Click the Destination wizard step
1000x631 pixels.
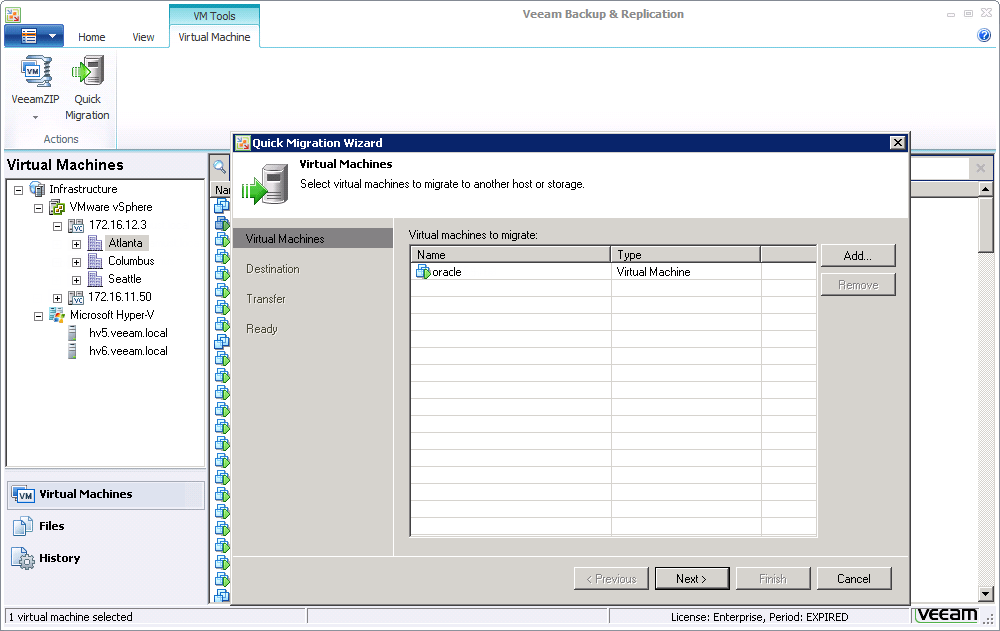click(x=273, y=269)
